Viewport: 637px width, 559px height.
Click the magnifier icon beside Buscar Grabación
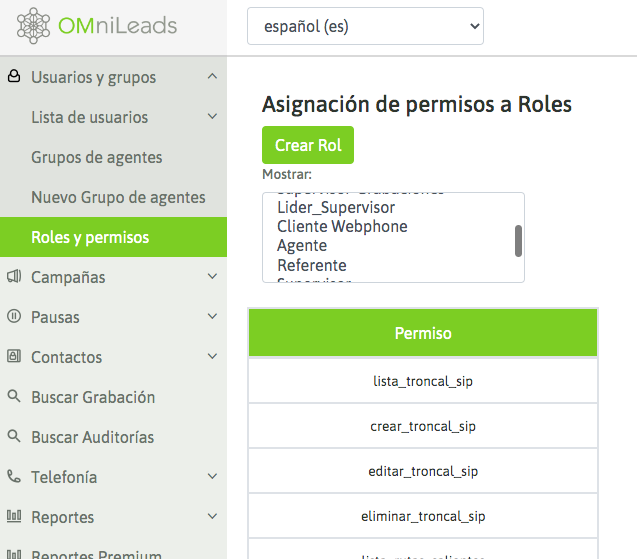tap(14, 397)
